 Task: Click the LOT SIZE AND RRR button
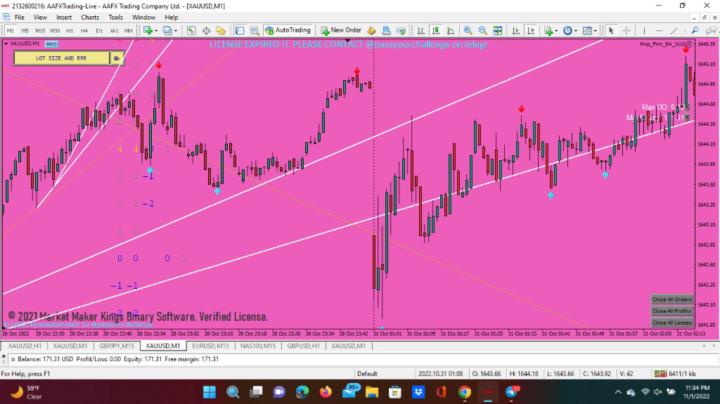pos(61,58)
